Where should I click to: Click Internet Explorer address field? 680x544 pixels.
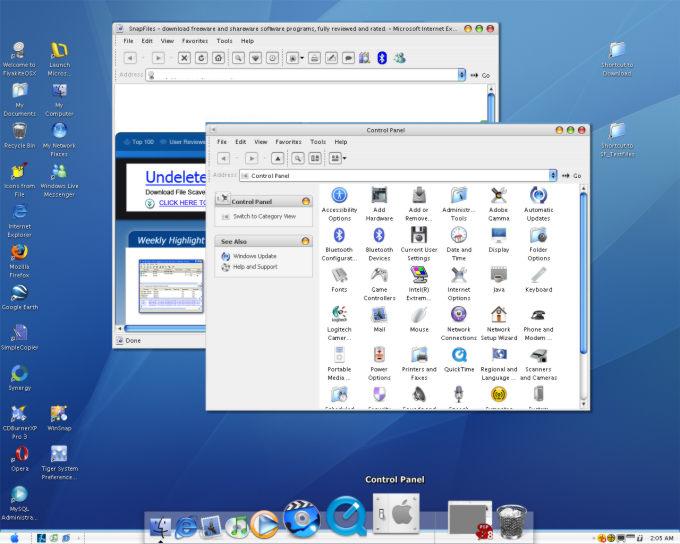point(302,75)
